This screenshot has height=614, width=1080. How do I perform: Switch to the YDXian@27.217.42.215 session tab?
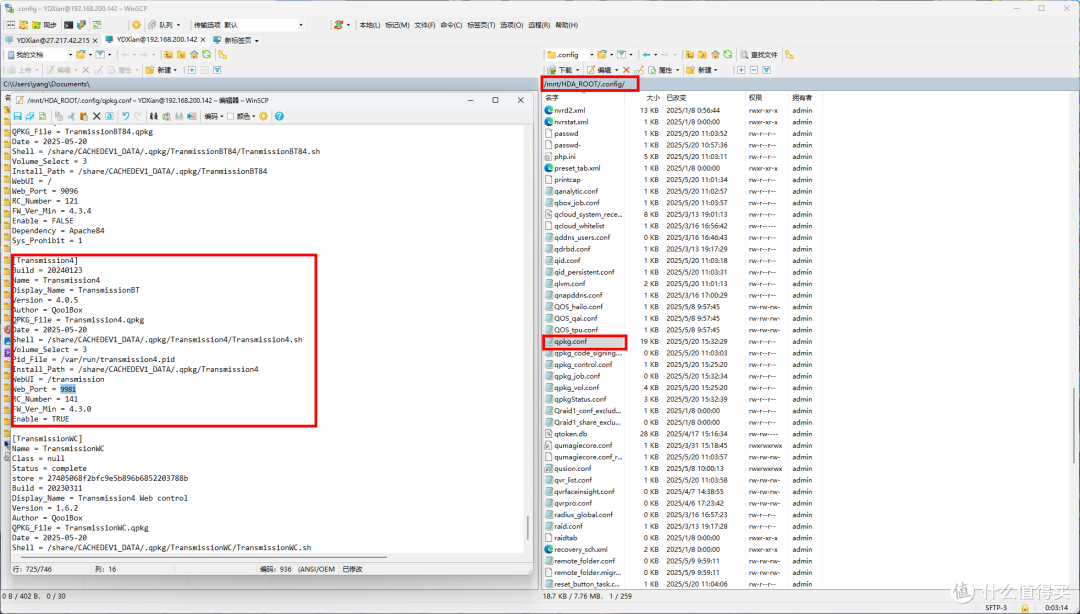[52, 40]
